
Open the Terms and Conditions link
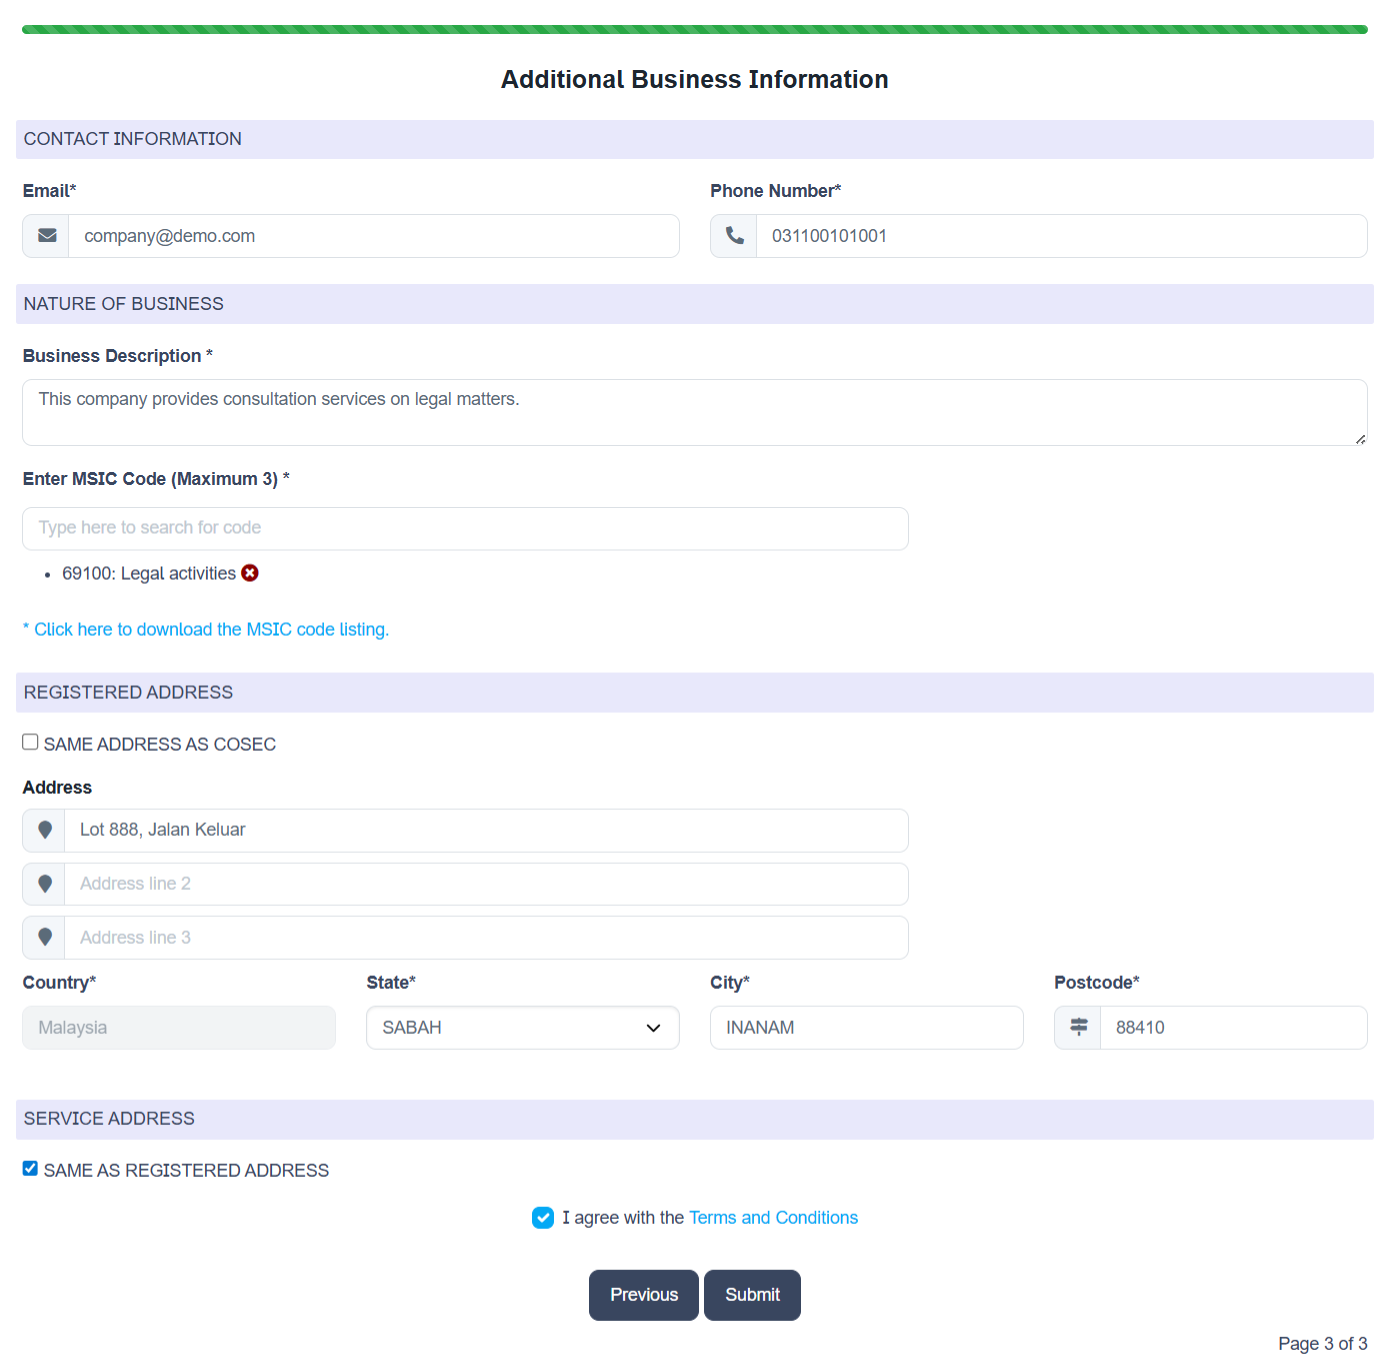click(773, 1217)
